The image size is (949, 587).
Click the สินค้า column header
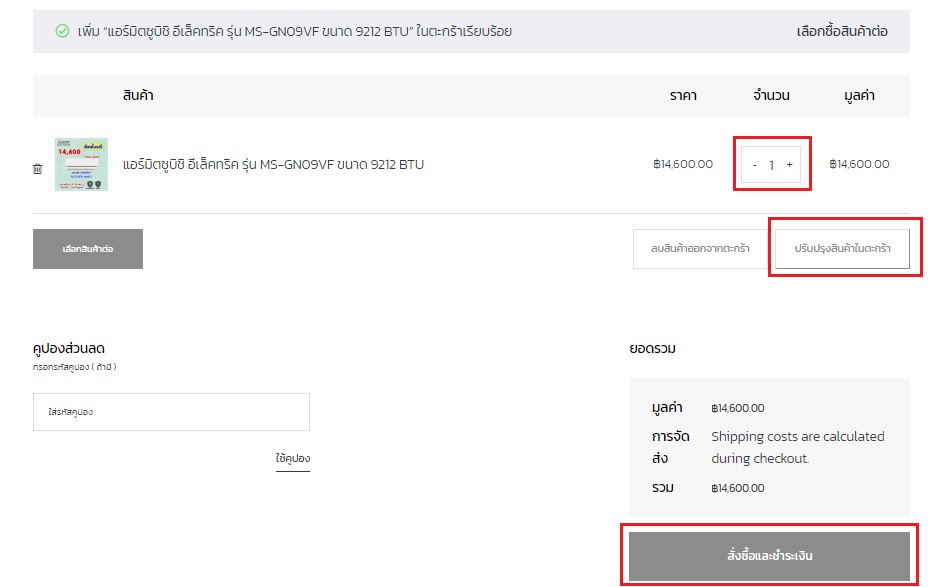coord(138,96)
